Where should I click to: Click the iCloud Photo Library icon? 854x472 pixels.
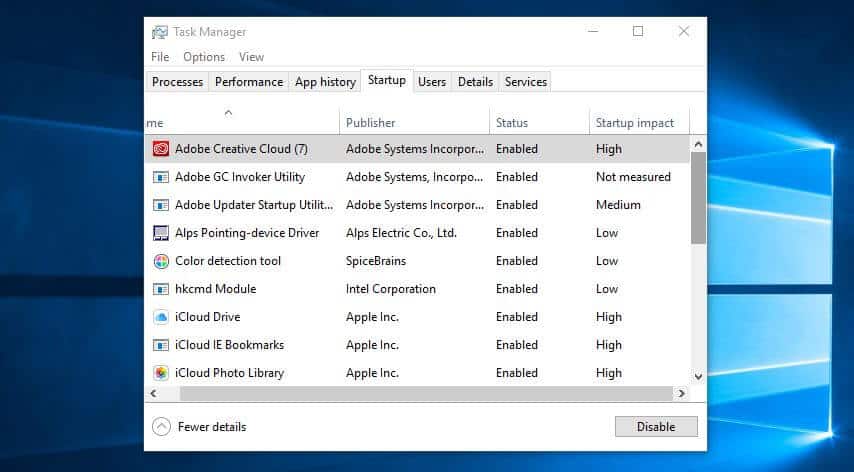click(x=160, y=373)
